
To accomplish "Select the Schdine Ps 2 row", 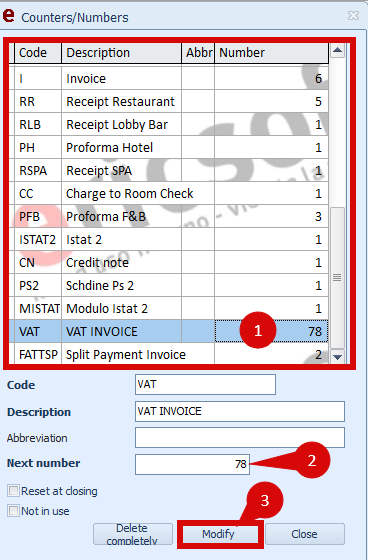I will (x=168, y=285).
